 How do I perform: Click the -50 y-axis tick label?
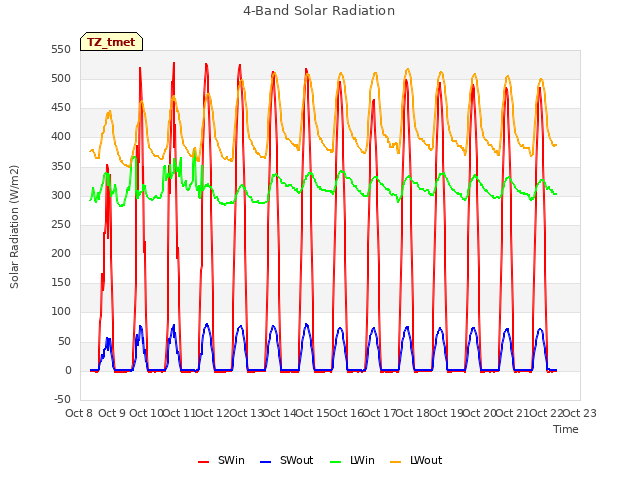(x=62, y=399)
